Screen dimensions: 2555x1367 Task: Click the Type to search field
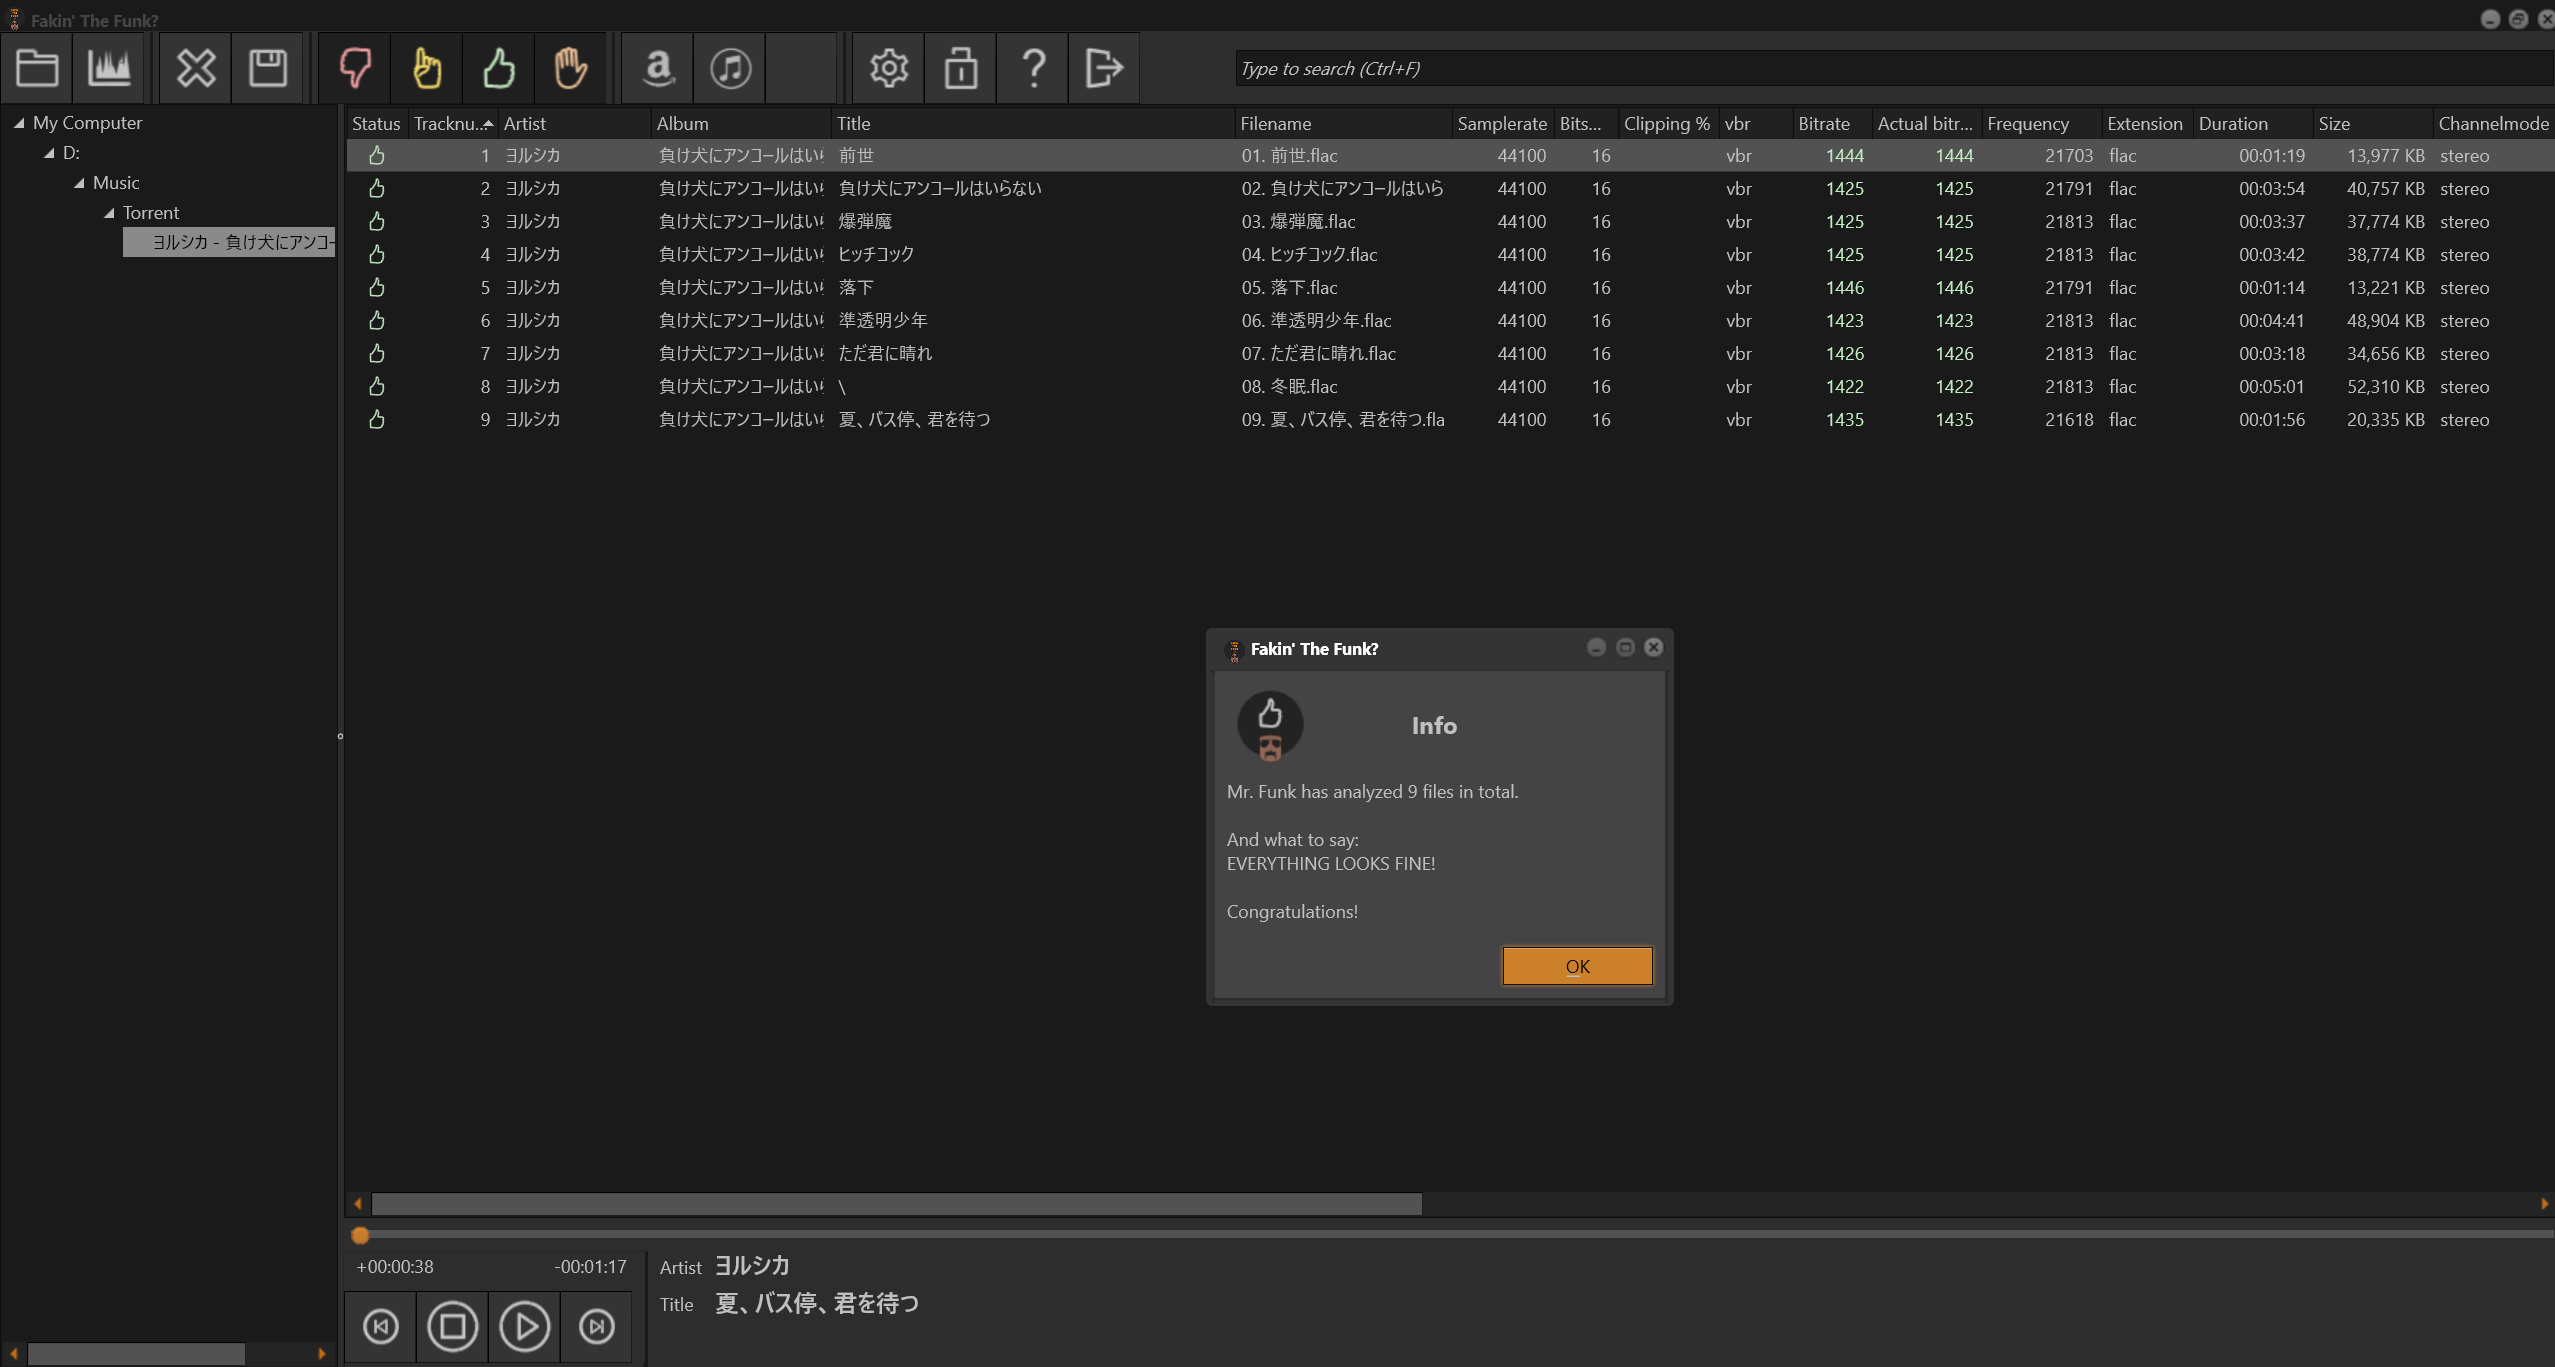coord(1890,68)
